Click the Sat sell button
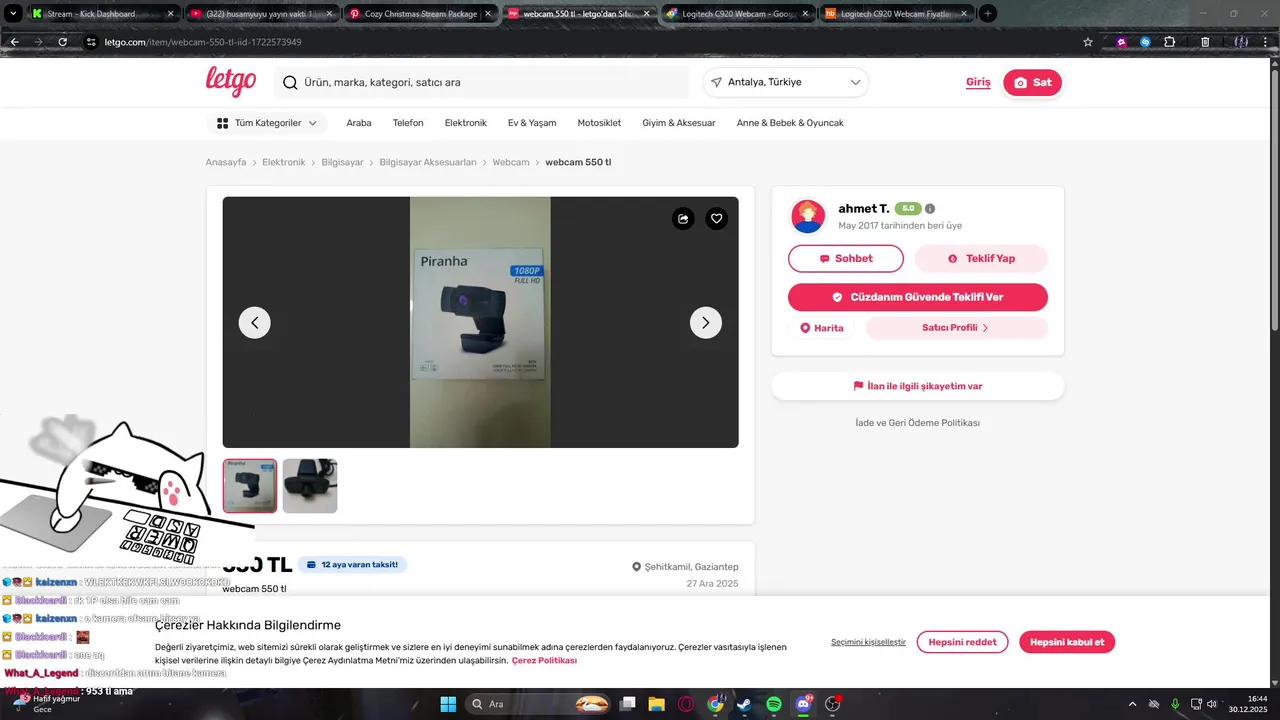 coord(1033,83)
